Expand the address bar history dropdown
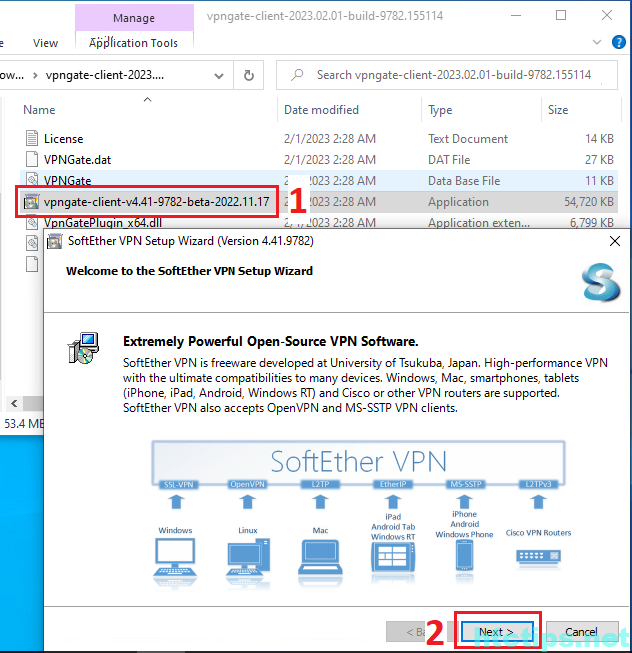 pyautogui.click(x=219, y=76)
